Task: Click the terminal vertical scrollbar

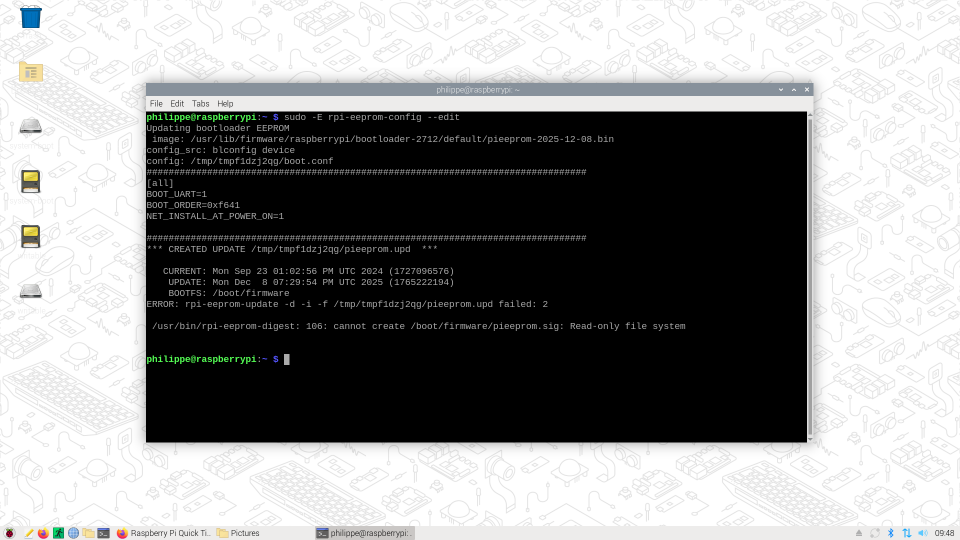Action: coord(810,276)
